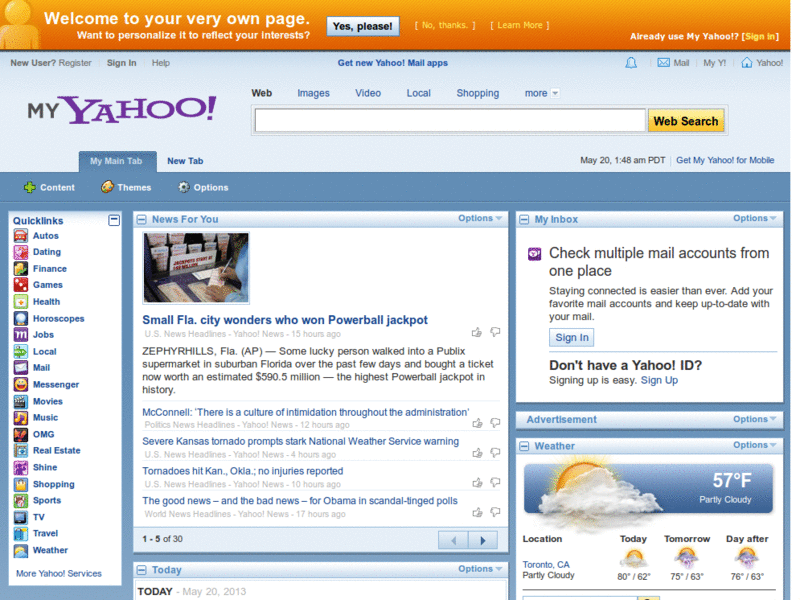This screenshot has height=600, width=800.
Task: Open Mail from the top-right envelope icon
Action: (663, 63)
